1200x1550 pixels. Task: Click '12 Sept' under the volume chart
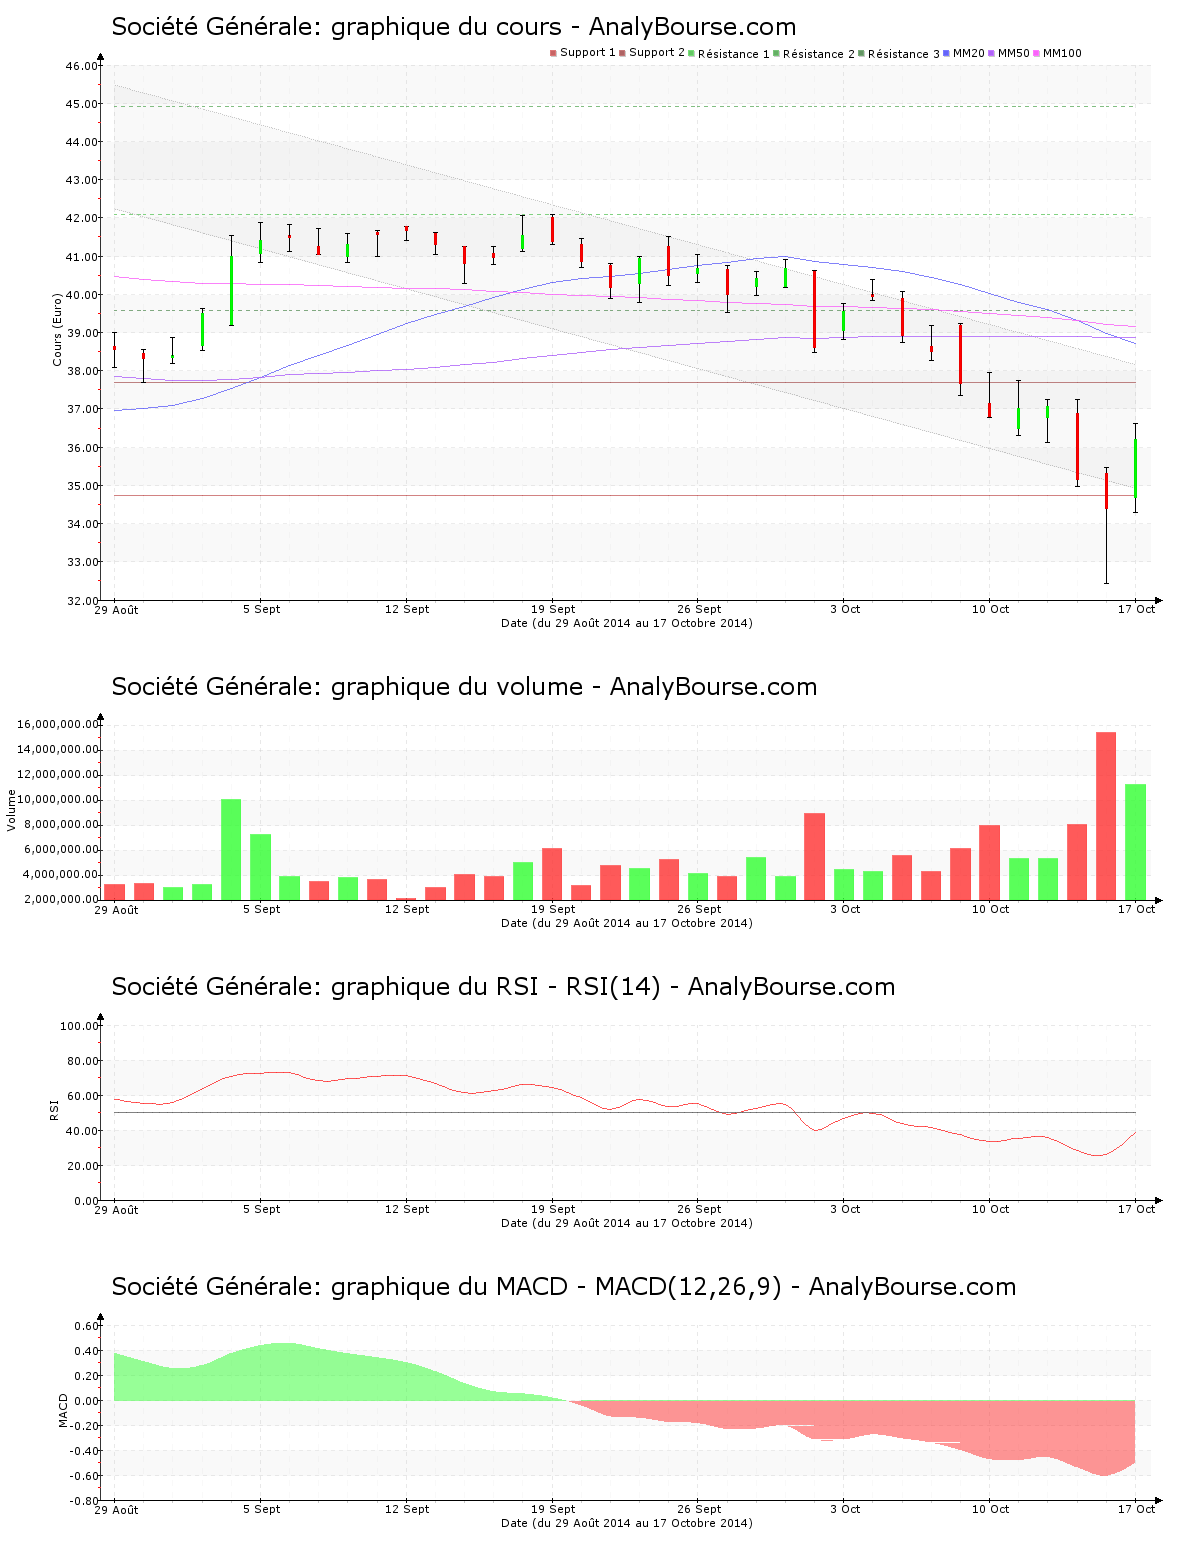(407, 909)
